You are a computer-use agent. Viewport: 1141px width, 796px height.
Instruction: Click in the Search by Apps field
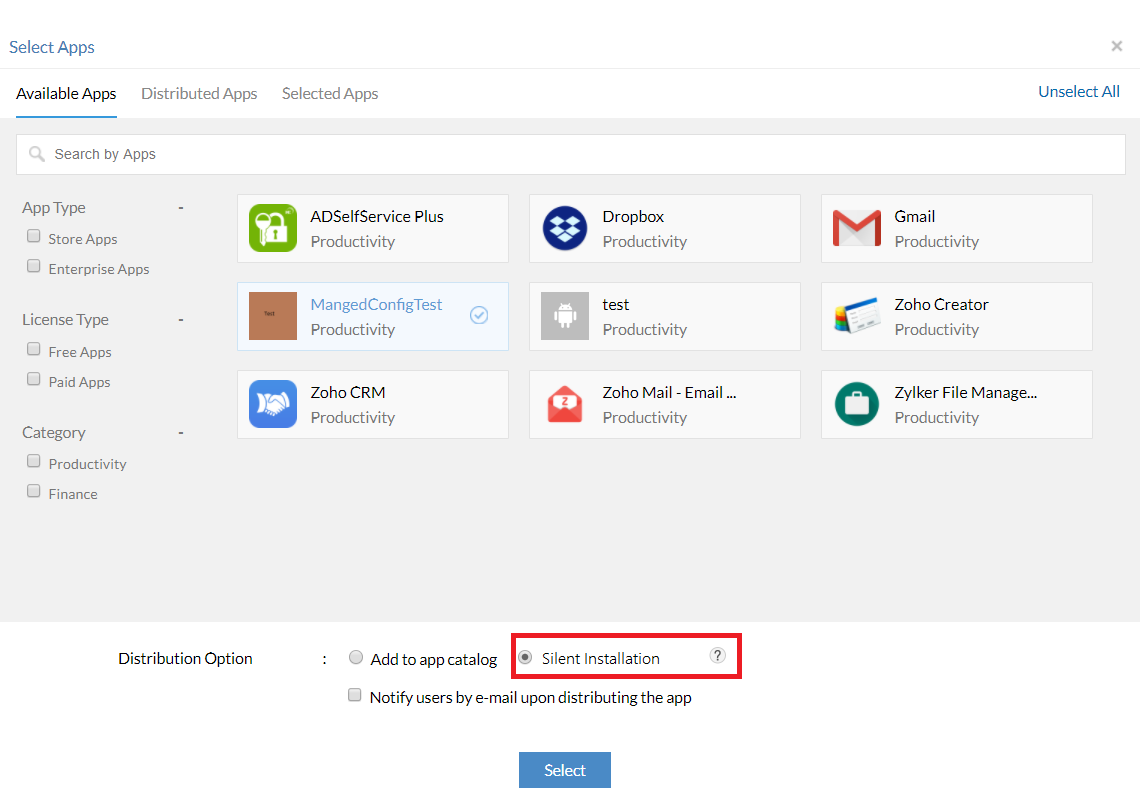570,154
